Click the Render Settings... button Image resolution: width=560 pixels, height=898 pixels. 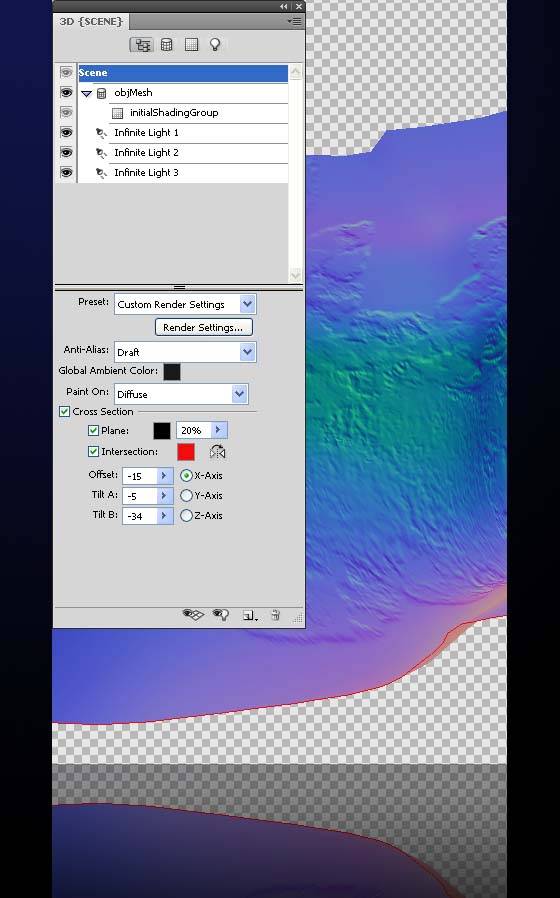[x=203, y=327]
